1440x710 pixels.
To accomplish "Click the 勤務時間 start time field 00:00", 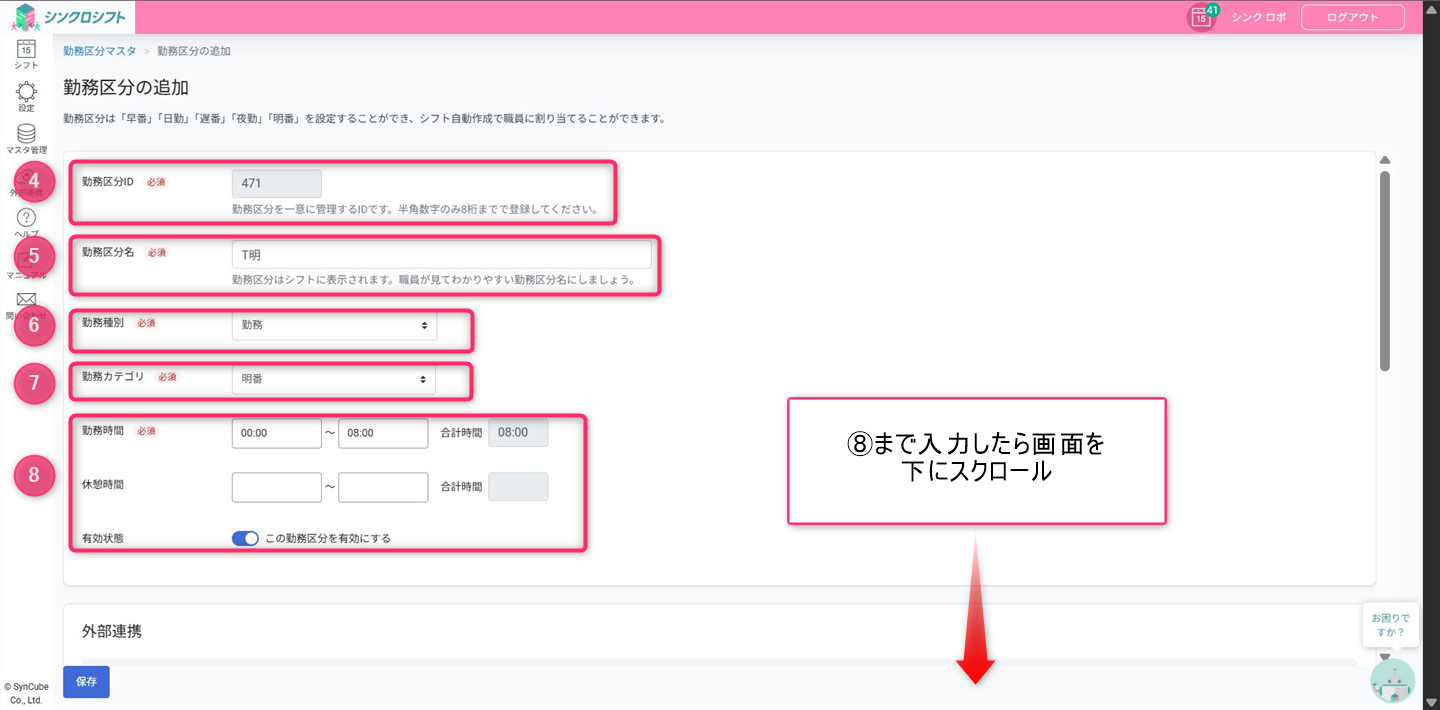I will [x=276, y=433].
